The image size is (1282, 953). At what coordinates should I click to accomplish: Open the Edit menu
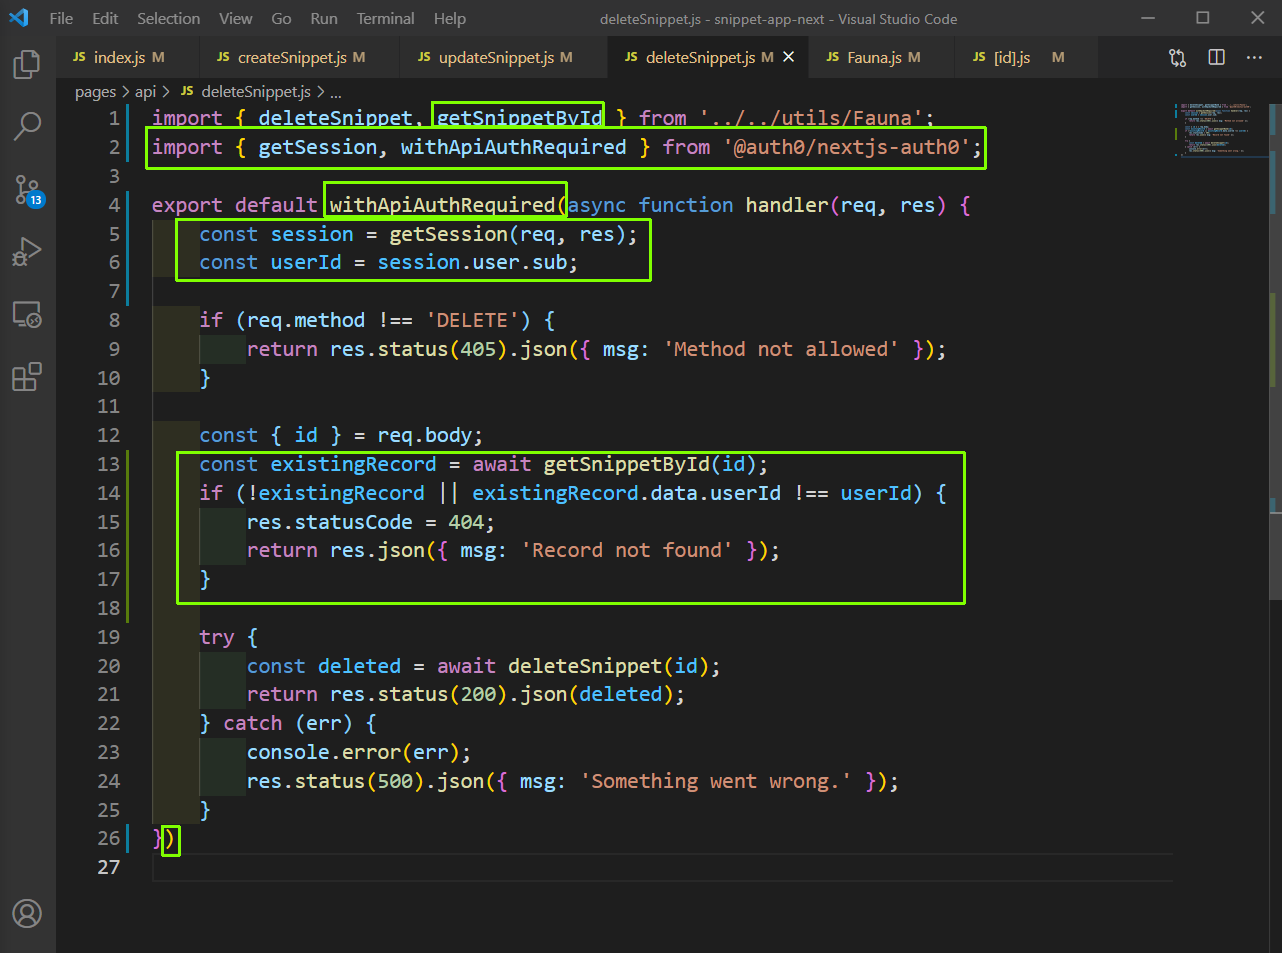tap(105, 18)
